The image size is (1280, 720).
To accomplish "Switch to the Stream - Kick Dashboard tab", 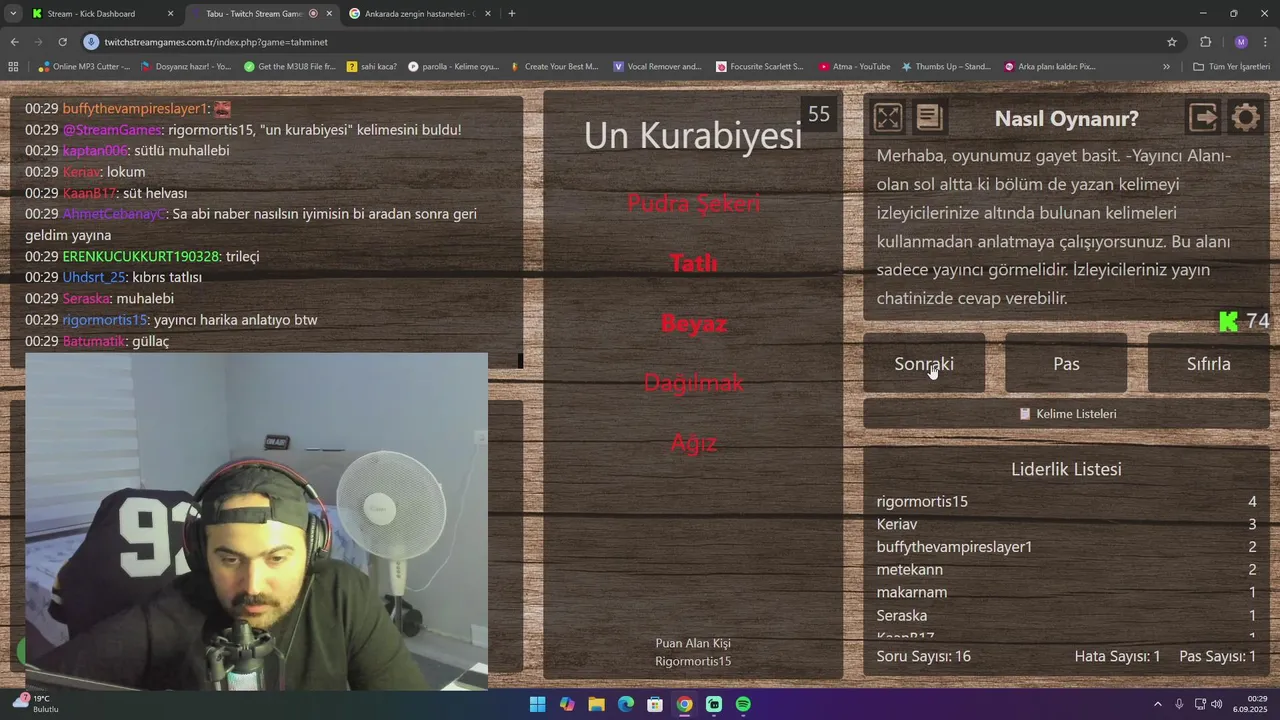I will tap(100, 14).
